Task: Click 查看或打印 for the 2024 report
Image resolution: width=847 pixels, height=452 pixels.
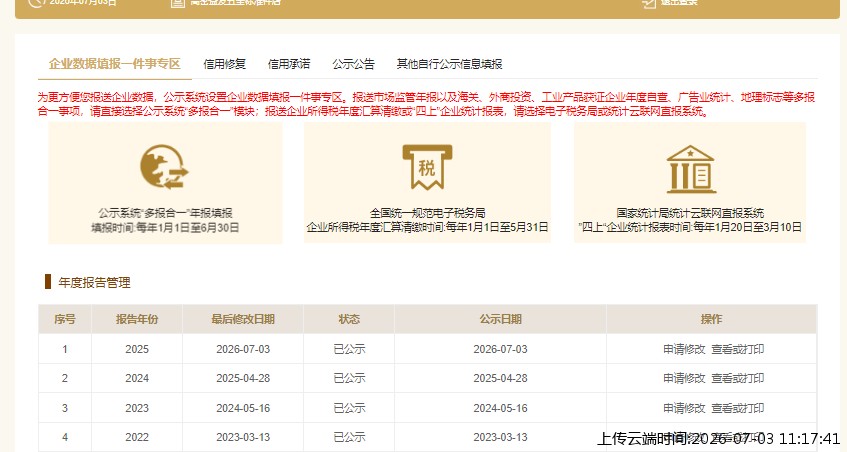Action: coord(737,378)
